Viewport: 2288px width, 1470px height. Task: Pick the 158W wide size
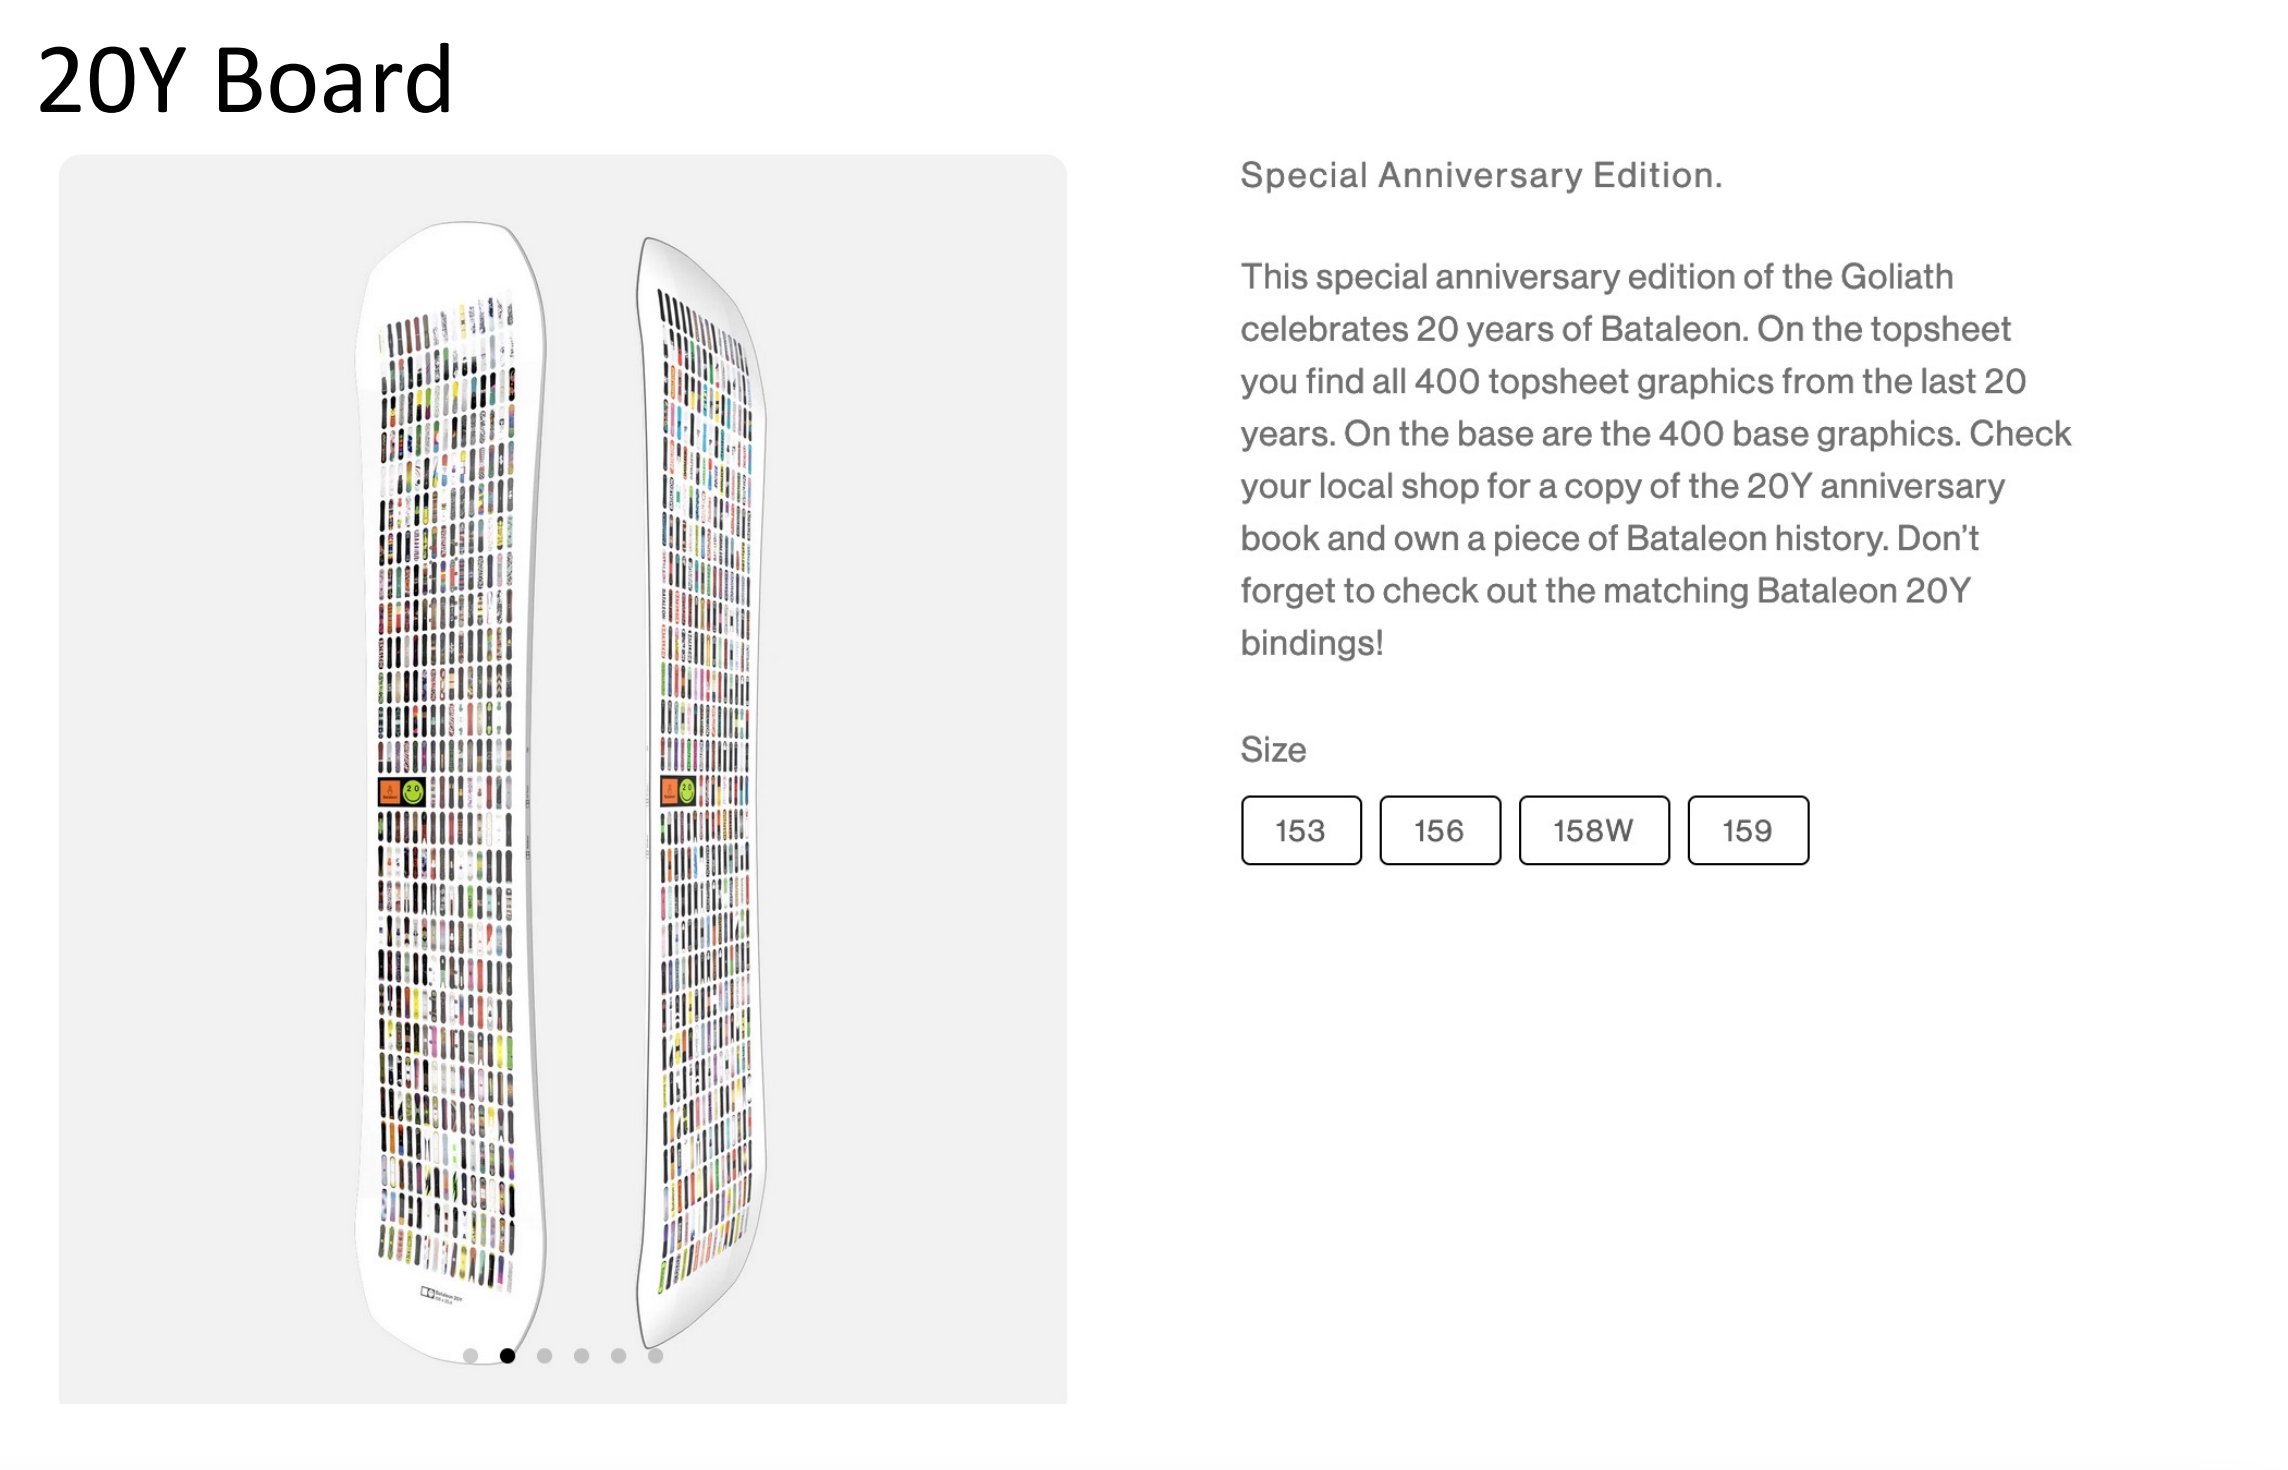pyautogui.click(x=1594, y=830)
